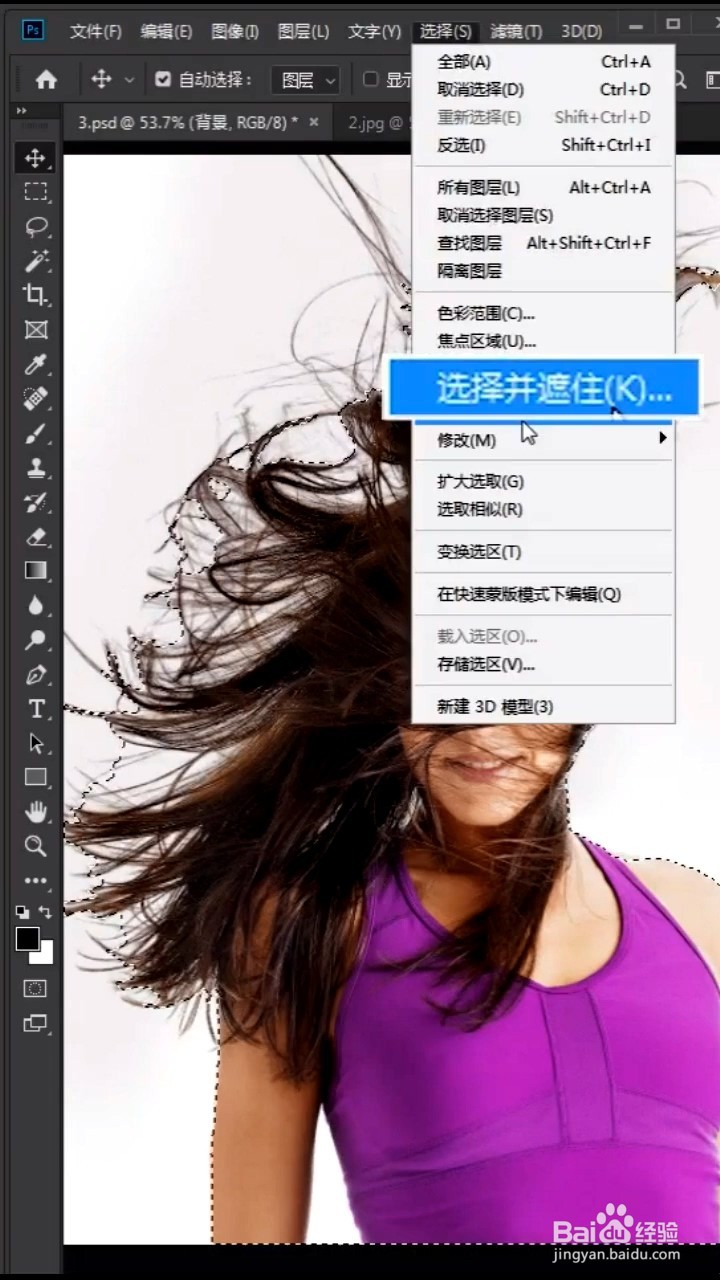
Task: Select the Blur tool
Action: pyautogui.click(x=36, y=606)
